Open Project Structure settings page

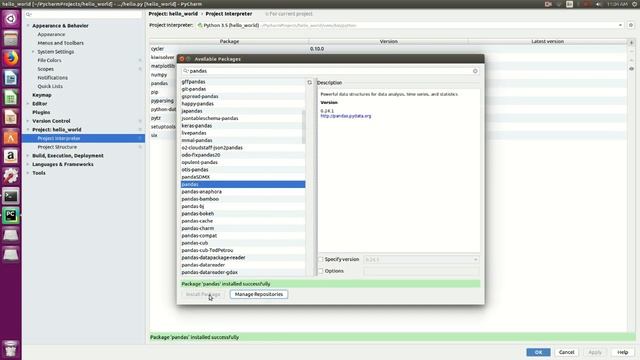pyautogui.click(x=57, y=147)
